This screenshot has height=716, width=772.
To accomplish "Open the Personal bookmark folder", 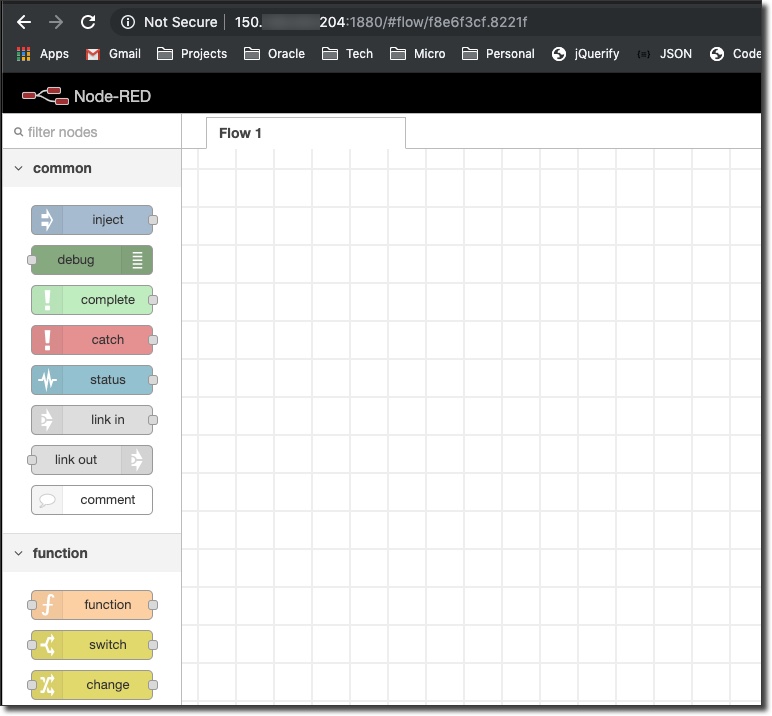I will [x=498, y=54].
